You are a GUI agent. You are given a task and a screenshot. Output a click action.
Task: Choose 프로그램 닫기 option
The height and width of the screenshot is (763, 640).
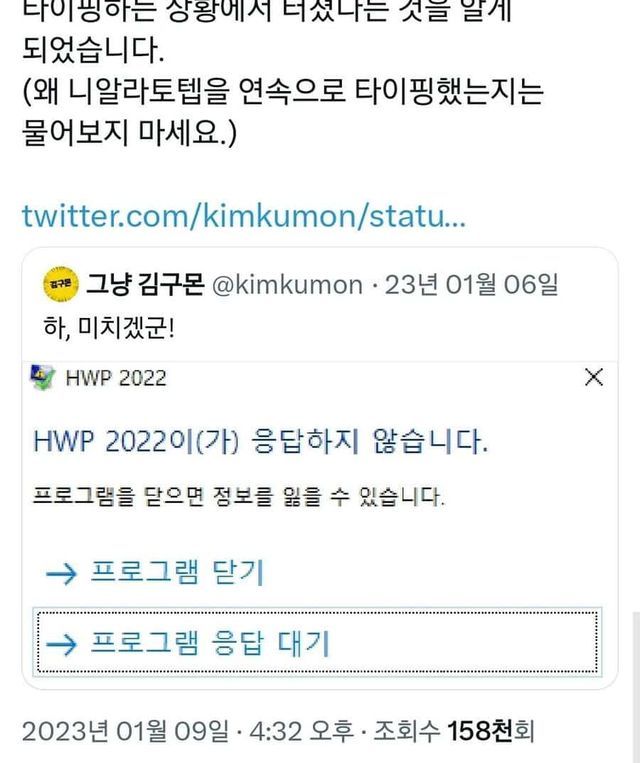pyautogui.click(x=177, y=572)
